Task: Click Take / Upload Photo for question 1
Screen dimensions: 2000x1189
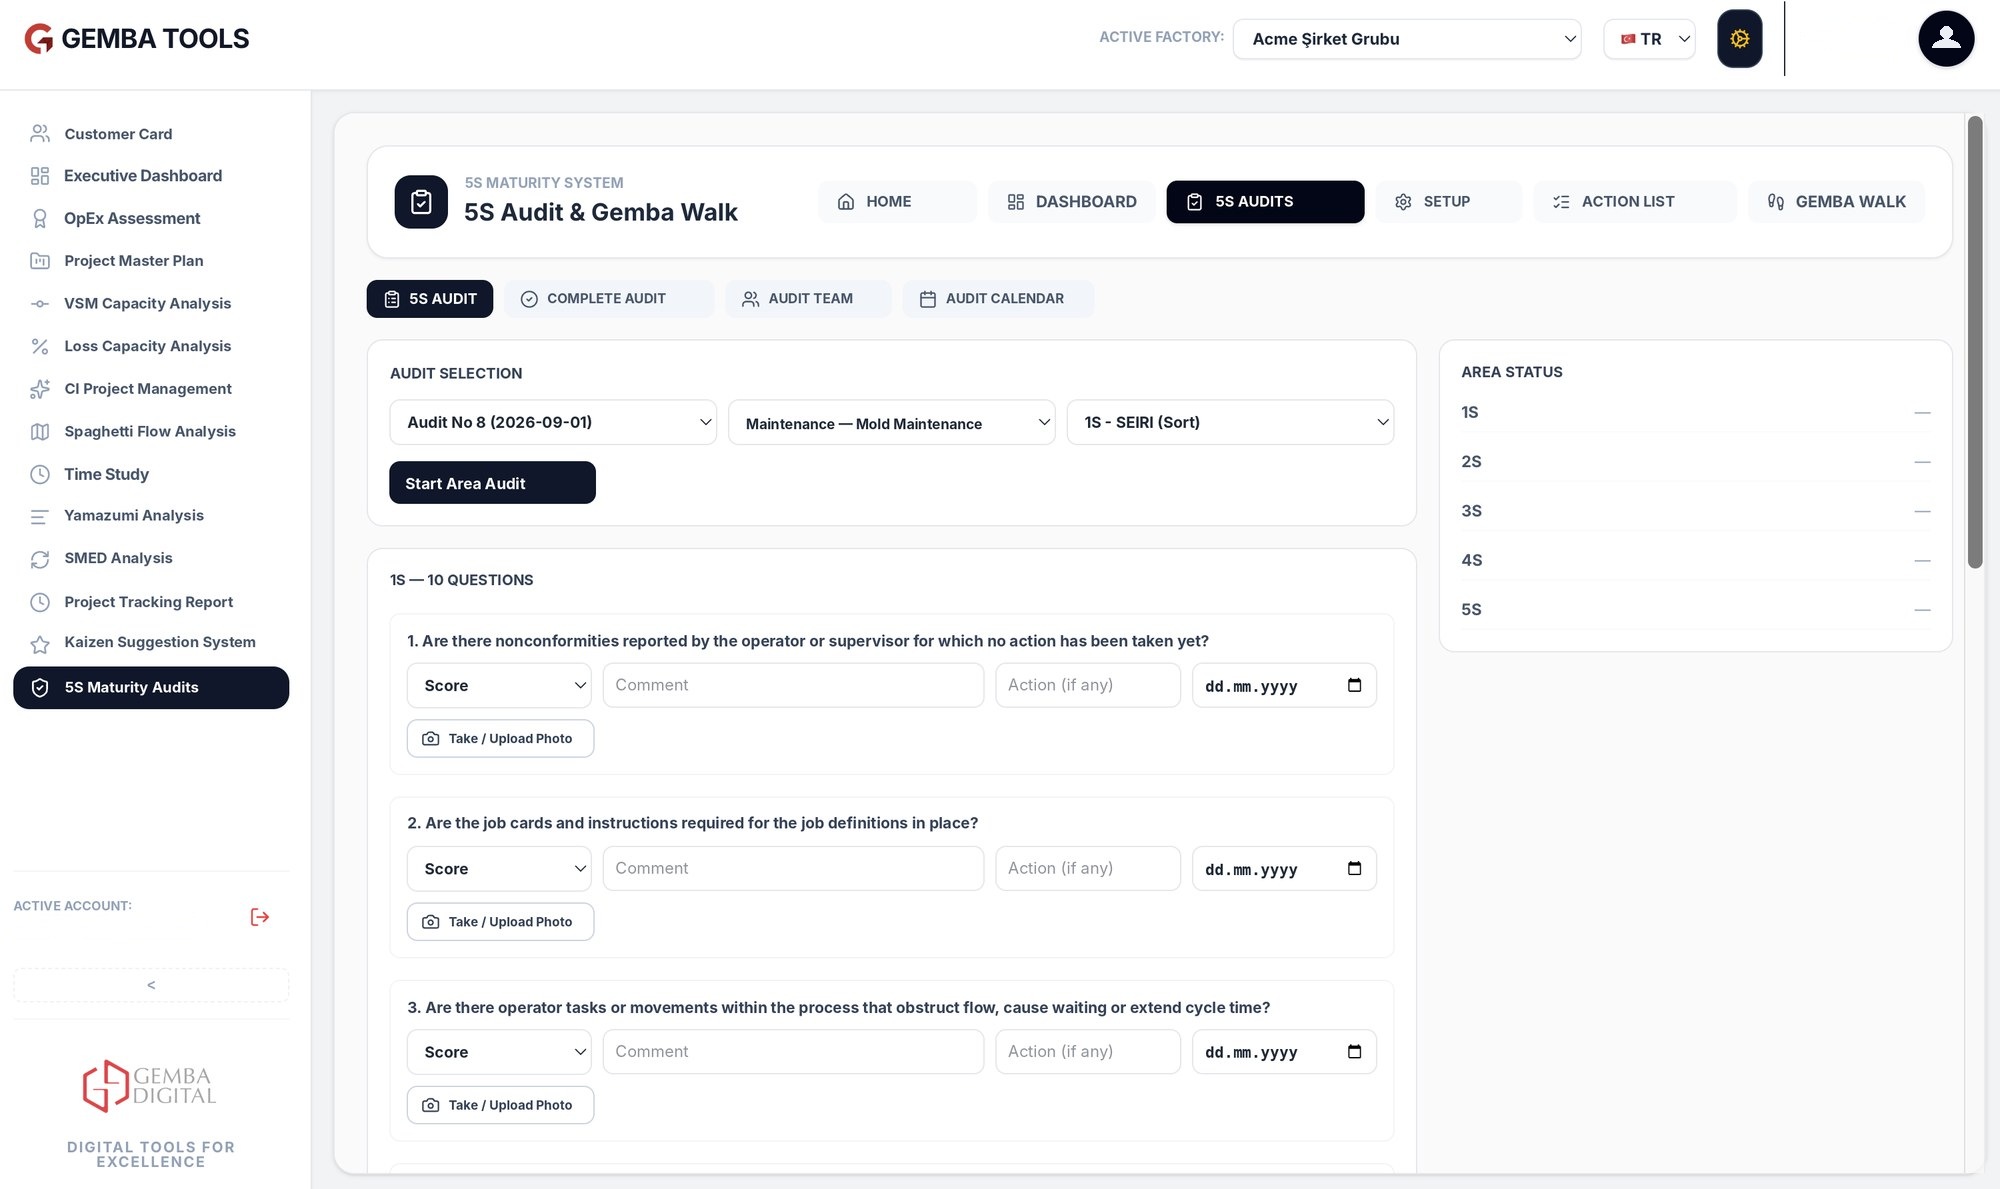Action: (x=500, y=738)
